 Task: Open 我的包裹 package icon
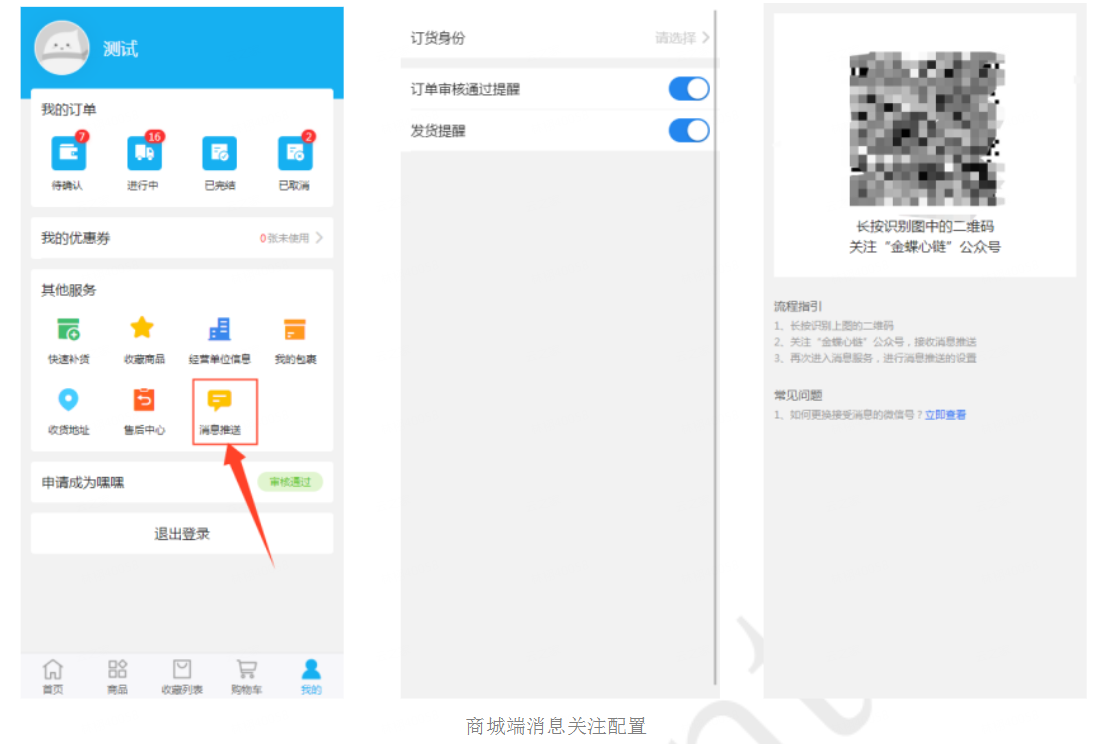tap(295, 330)
